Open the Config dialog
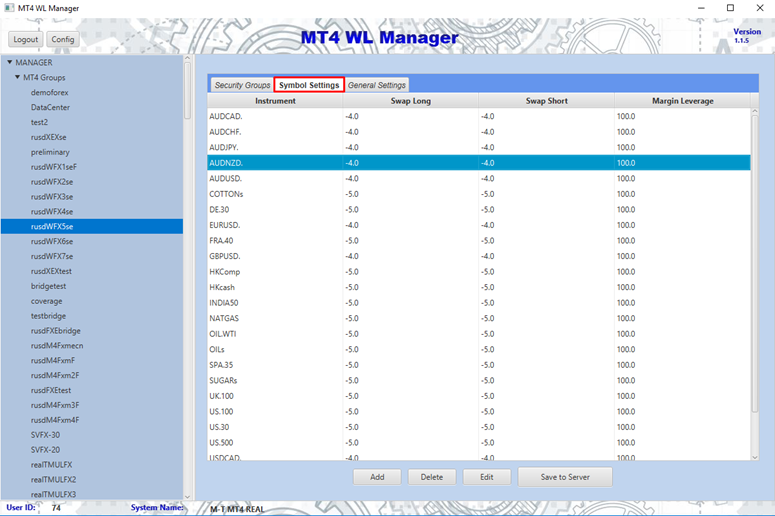 pyautogui.click(x=63, y=40)
